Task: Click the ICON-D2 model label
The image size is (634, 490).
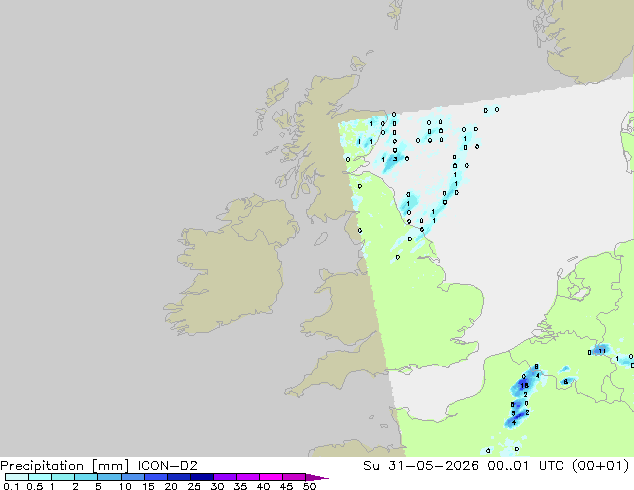Action: pyautogui.click(x=167, y=465)
